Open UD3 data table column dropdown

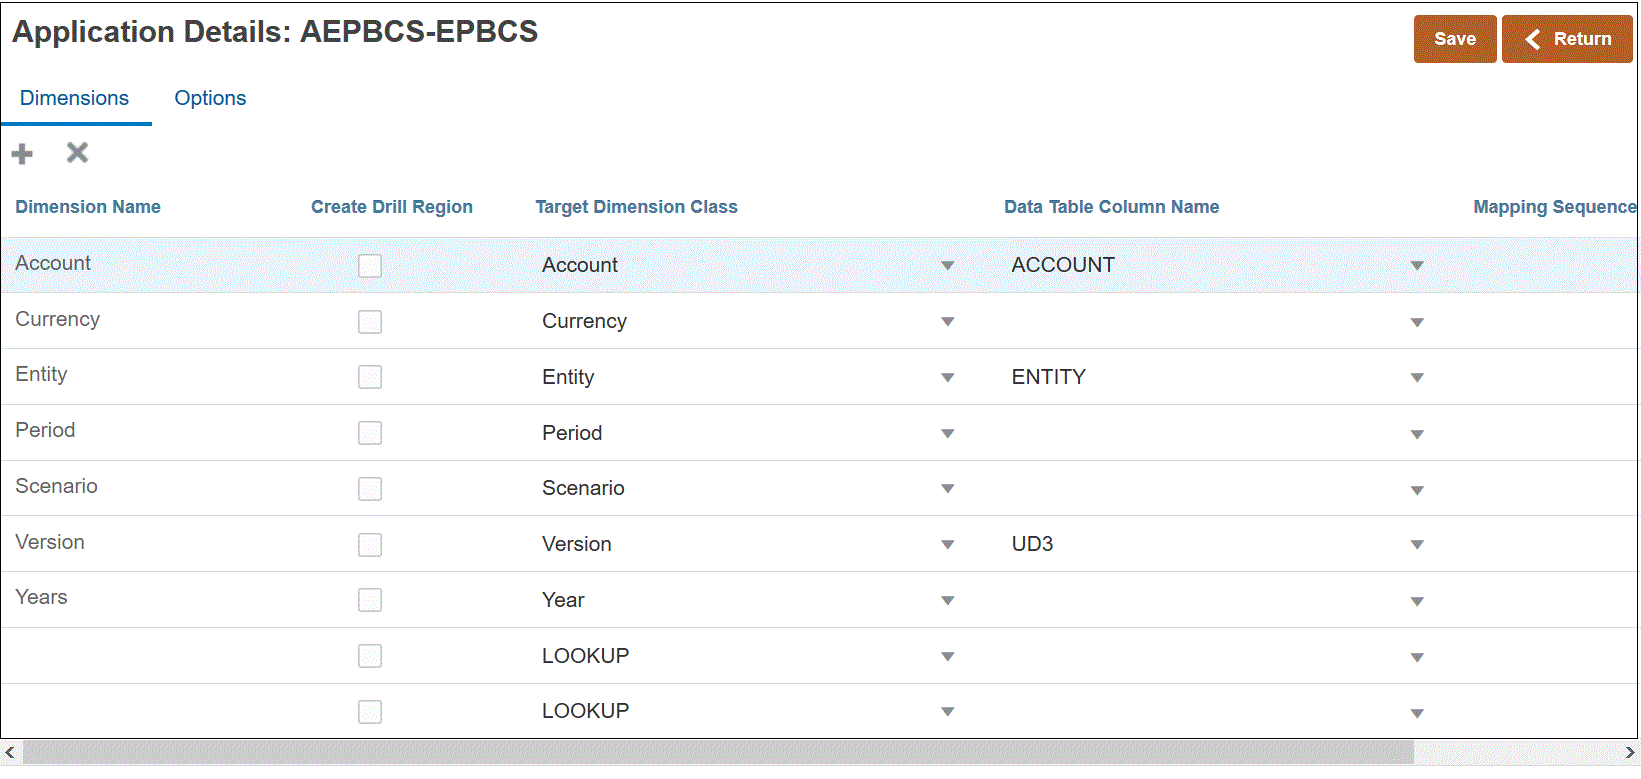[x=1417, y=545]
